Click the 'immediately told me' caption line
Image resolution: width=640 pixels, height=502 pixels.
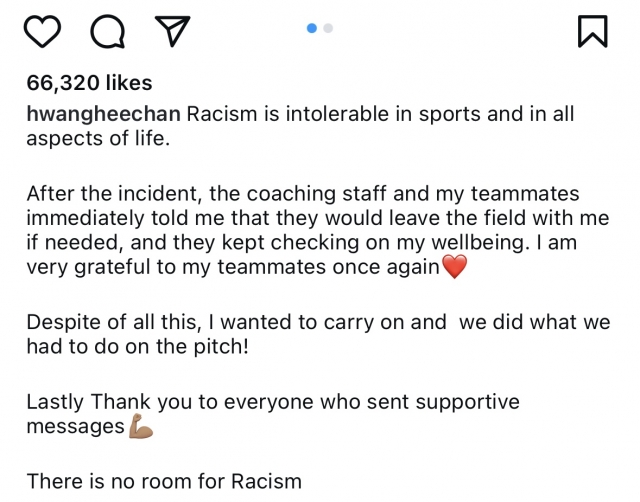pos(318,218)
